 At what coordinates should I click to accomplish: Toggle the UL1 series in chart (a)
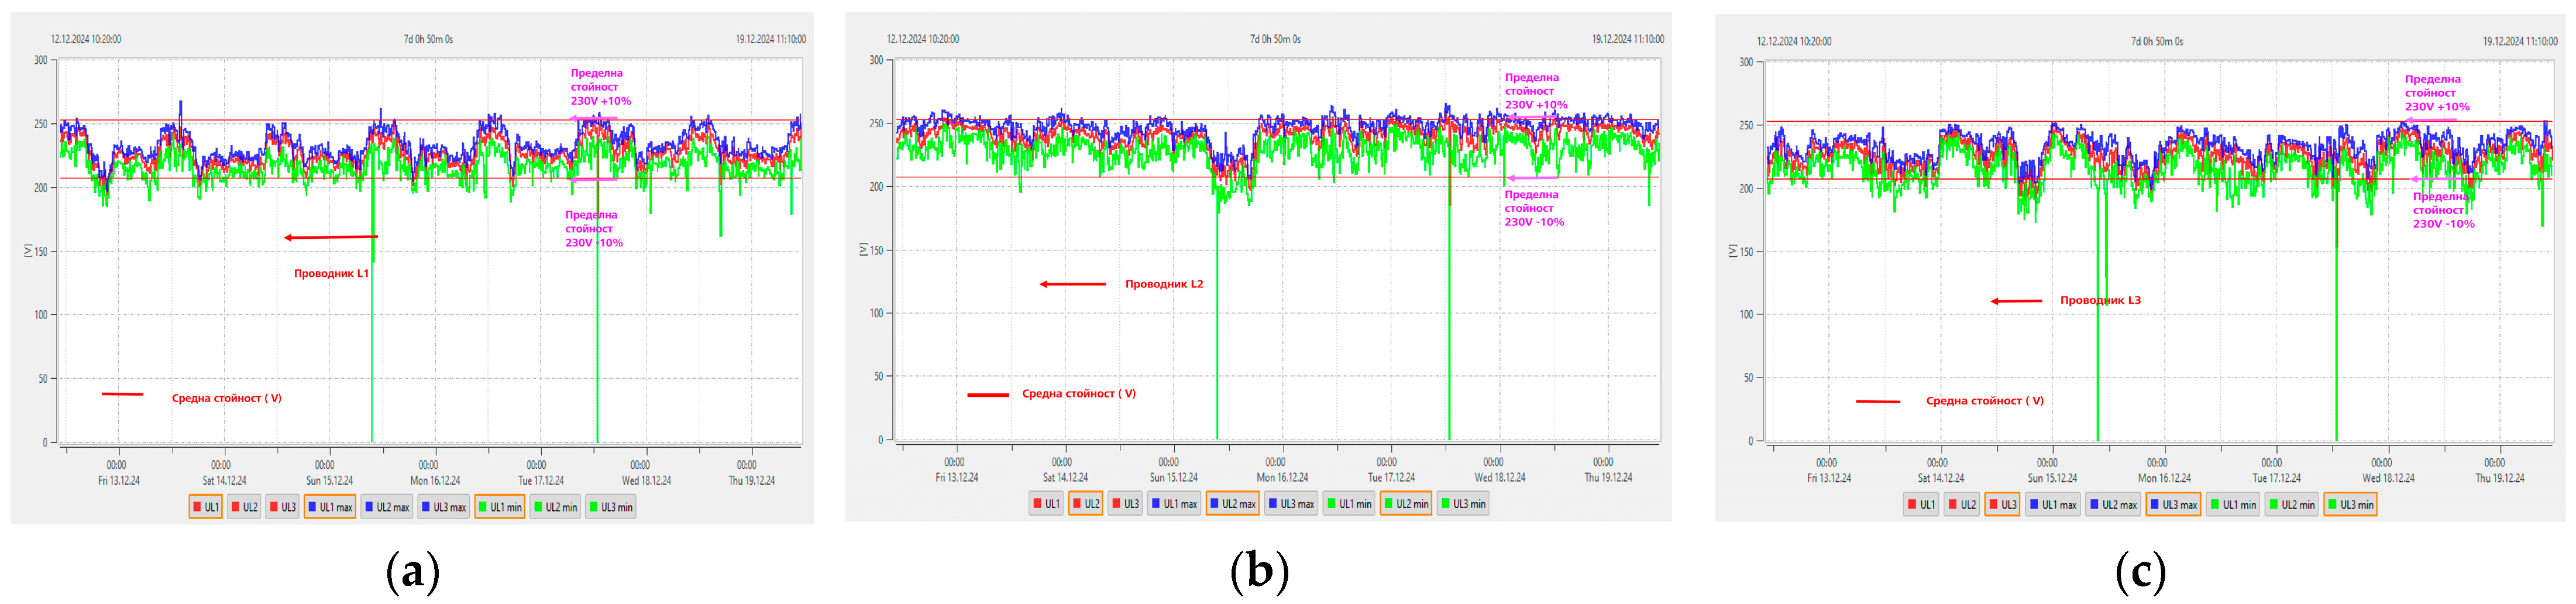205,507
